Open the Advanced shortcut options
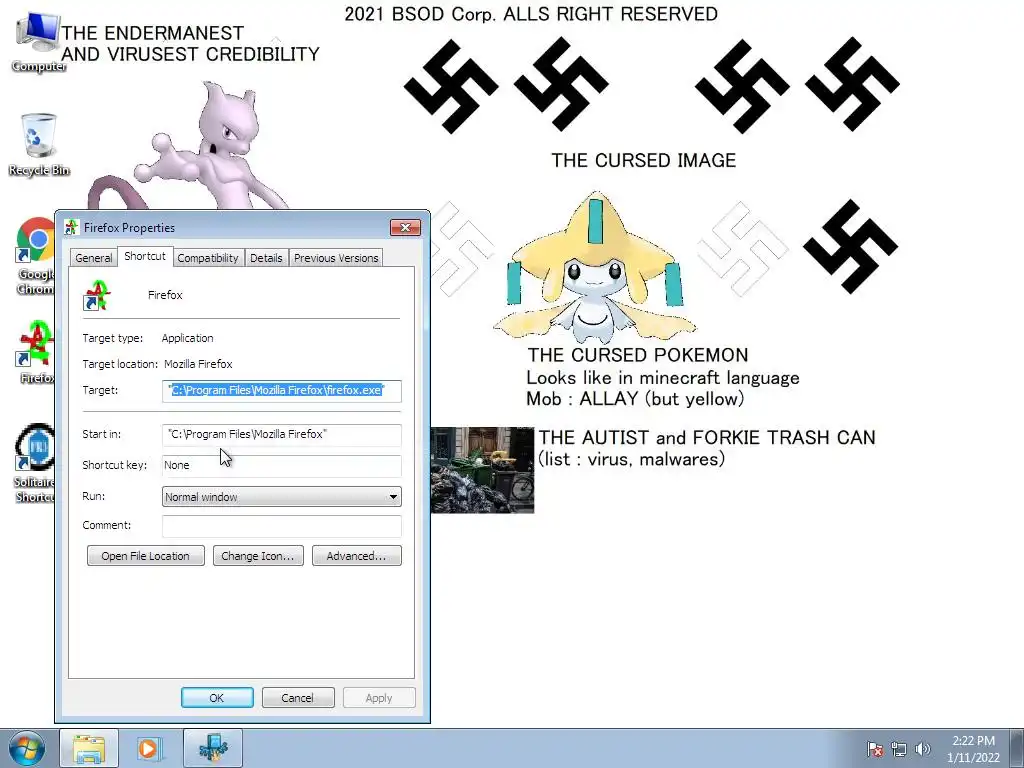 coord(357,556)
